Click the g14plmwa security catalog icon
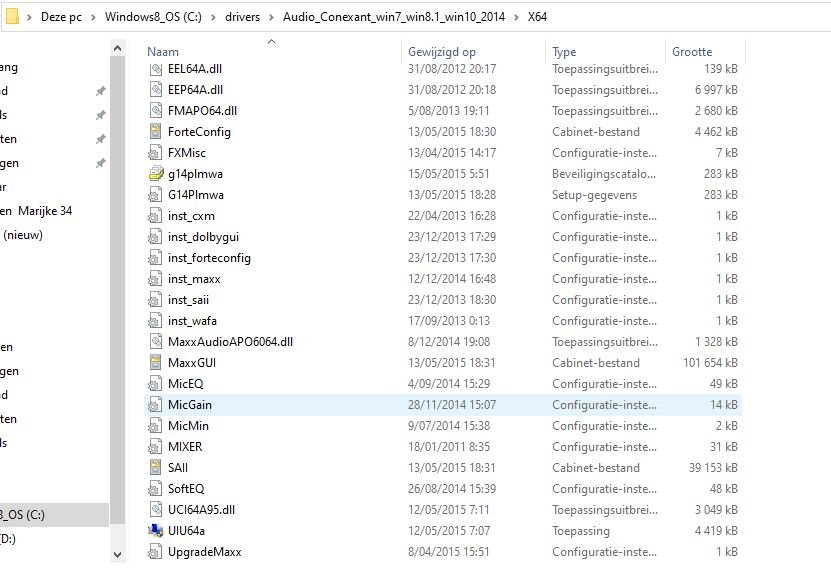Screen dimensions: 831x572 (155, 174)
